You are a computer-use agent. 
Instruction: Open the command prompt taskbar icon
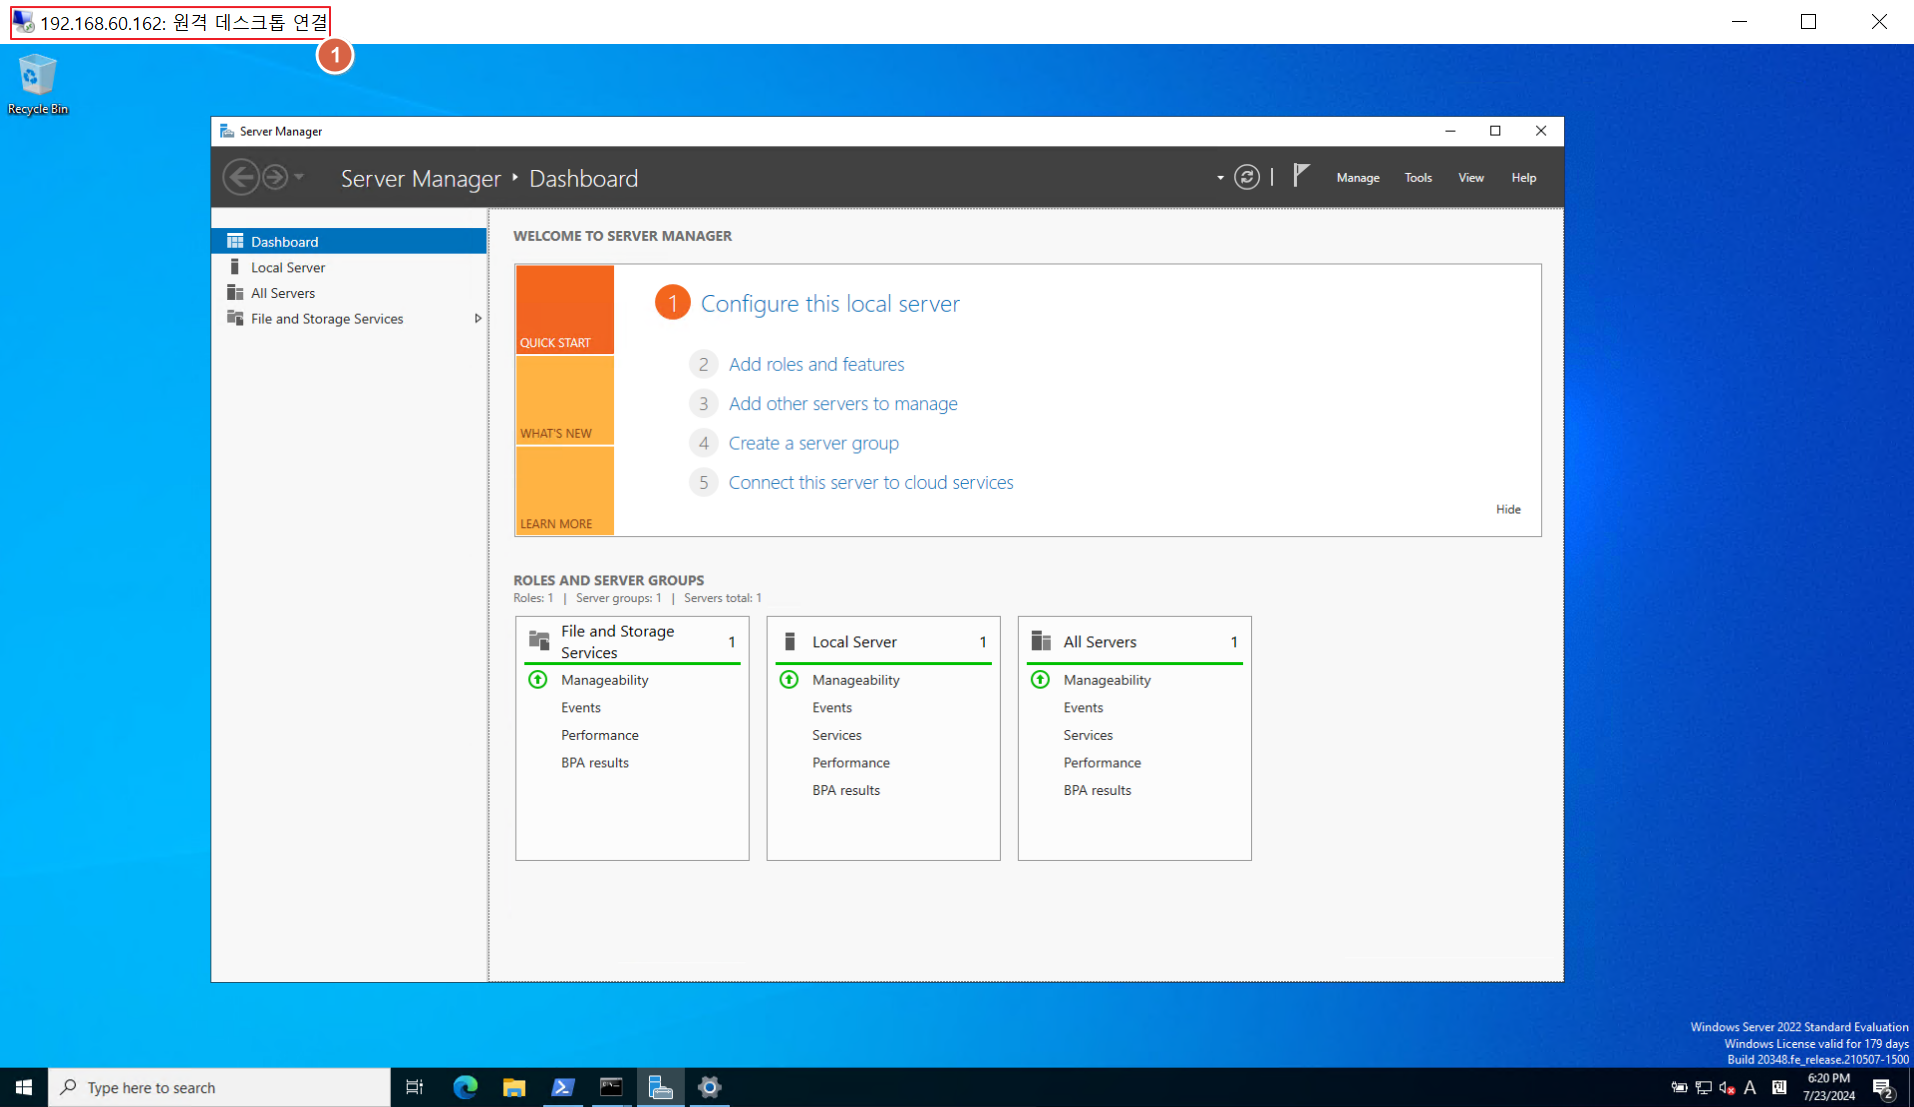click(611, 1087)
